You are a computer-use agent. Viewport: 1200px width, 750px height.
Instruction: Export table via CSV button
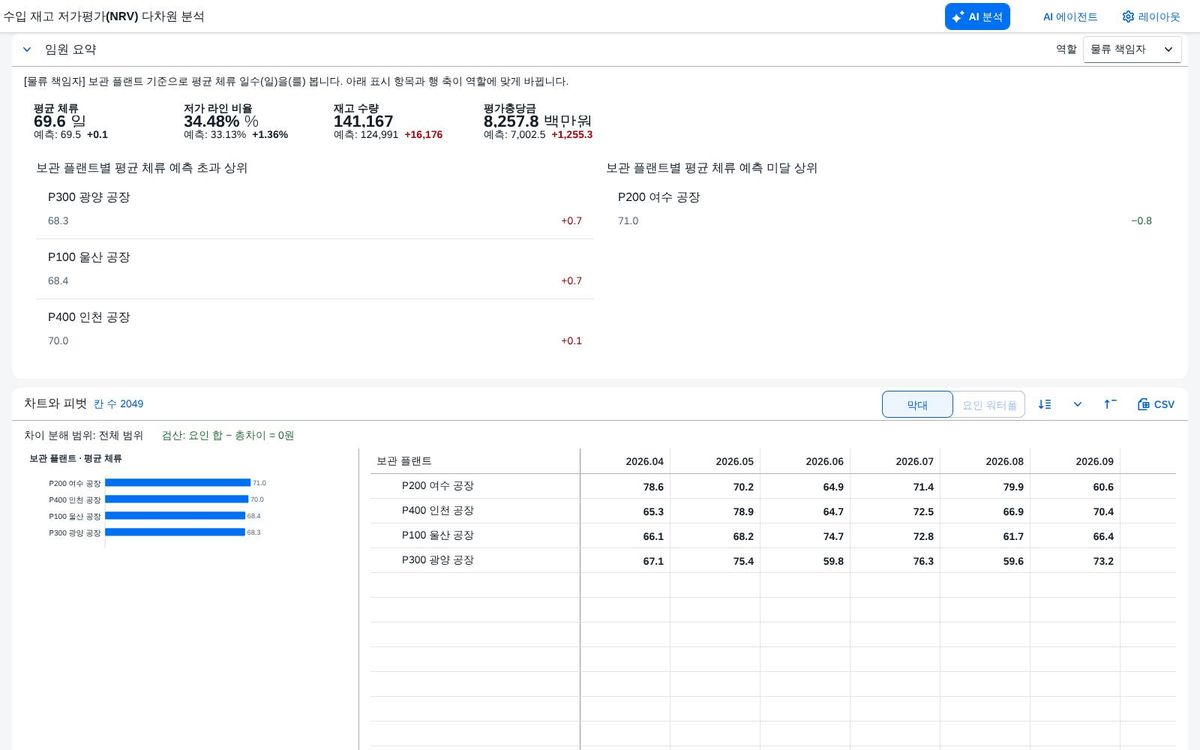pyautogui.click(x=1156, y=404)
